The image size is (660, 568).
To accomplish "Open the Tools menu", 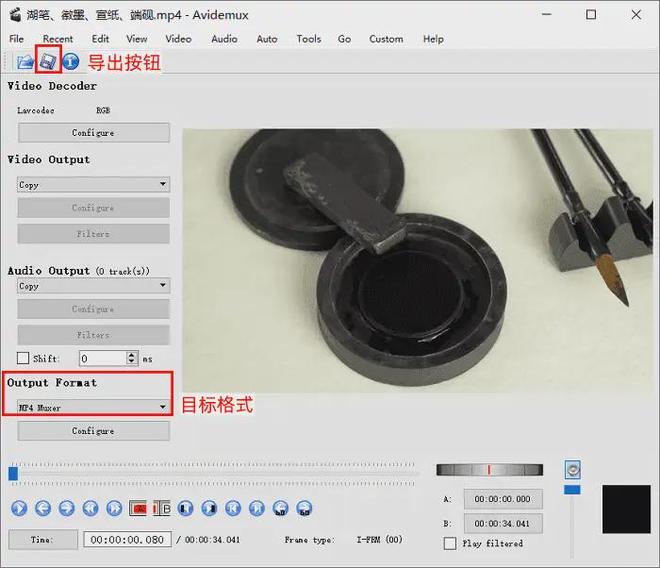I will (308, 39).
